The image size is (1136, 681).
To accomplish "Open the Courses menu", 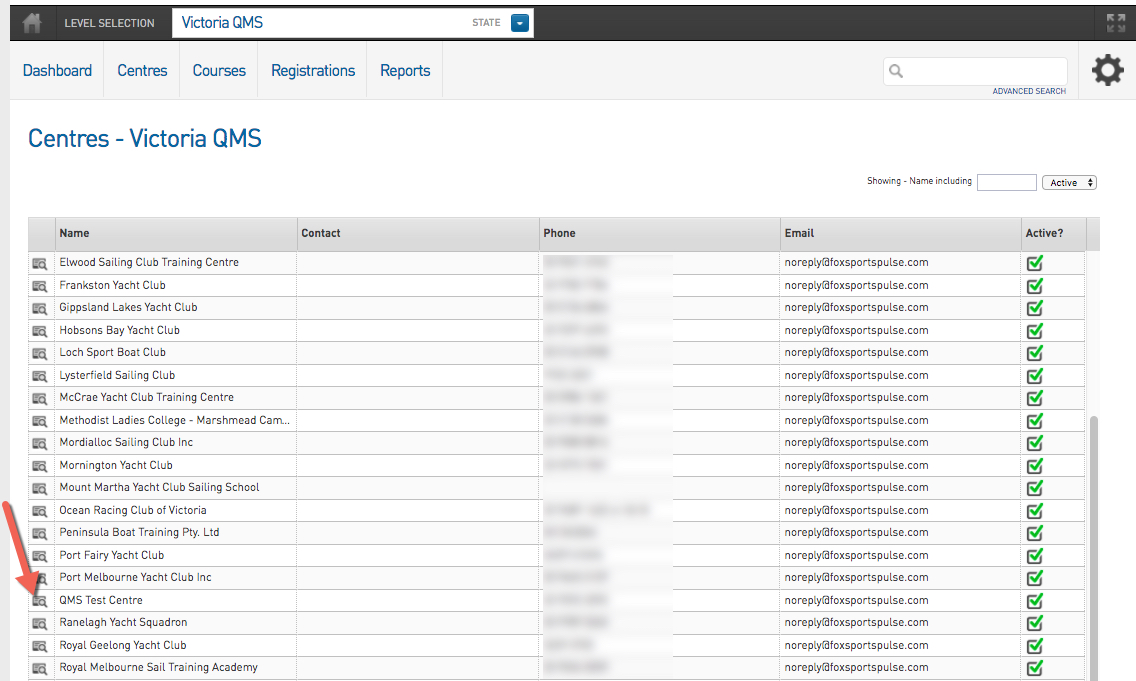I will point(219,70).
